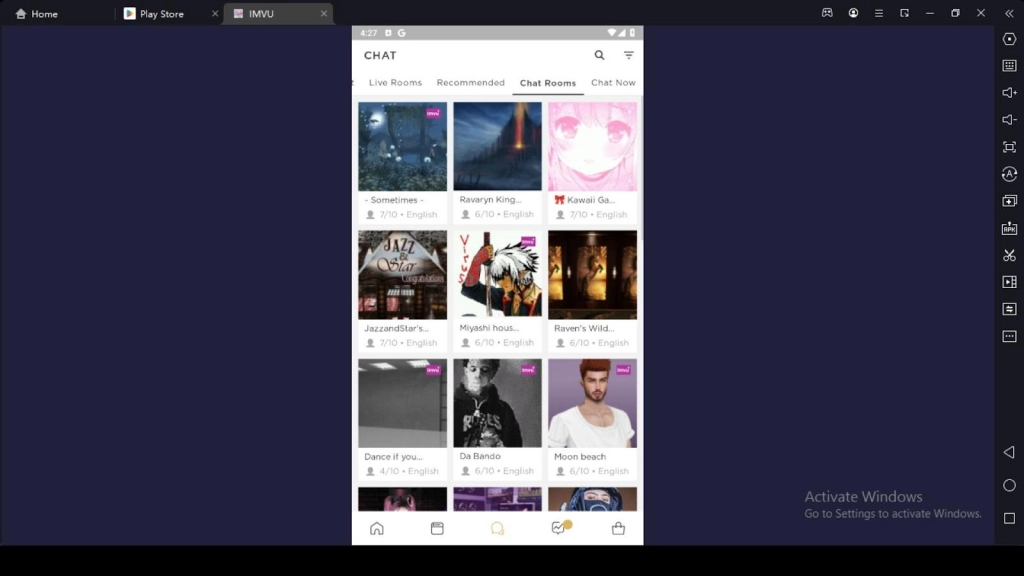Open emulator settings hexagon icon in sidebar
Image resolution: width=1024 pixels, height=576 pixels.
click(x=1009, y=39)
